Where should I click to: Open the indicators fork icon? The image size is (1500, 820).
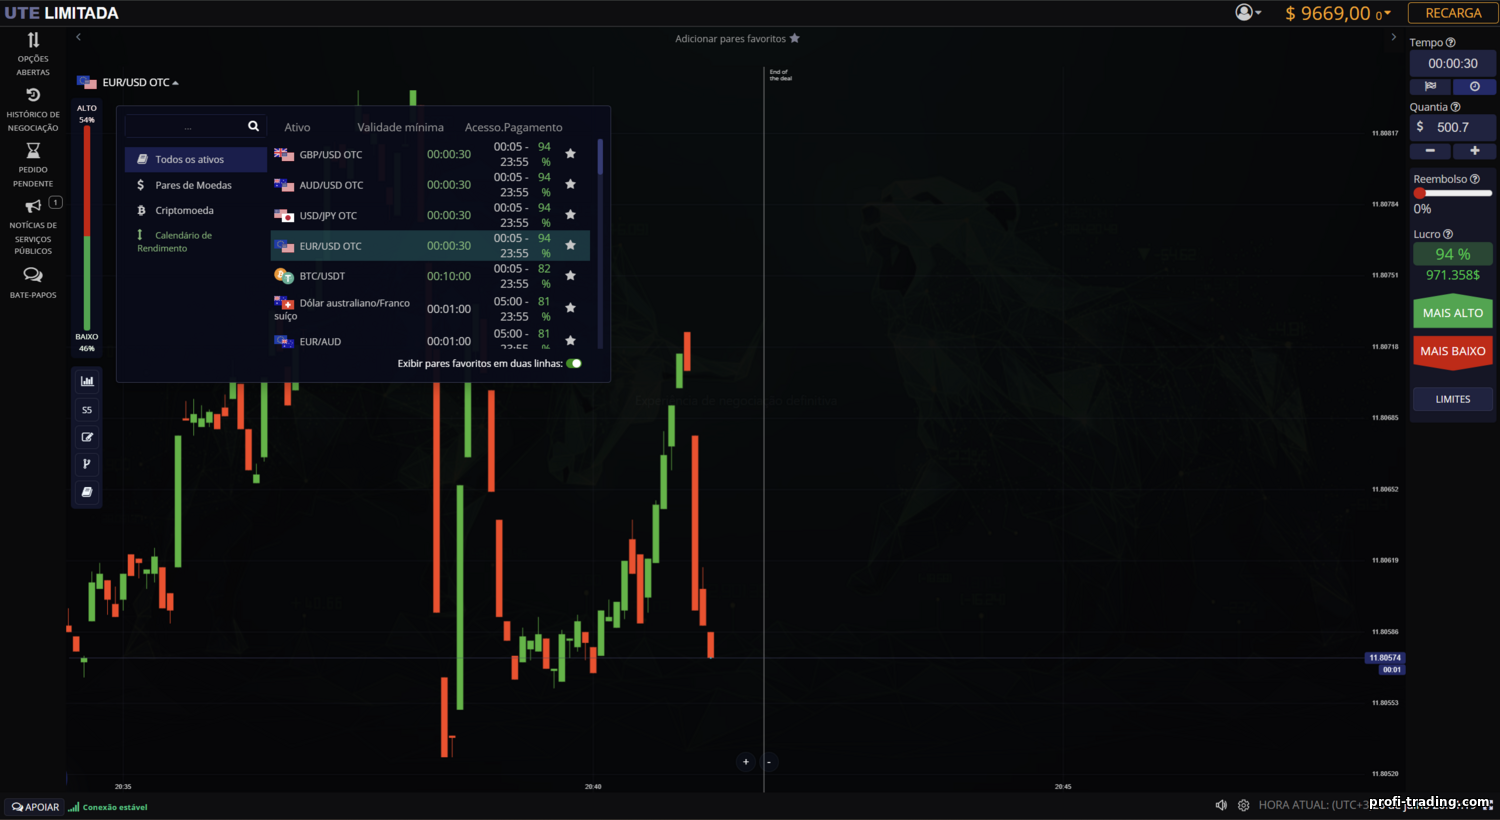[x=87, y=464]
